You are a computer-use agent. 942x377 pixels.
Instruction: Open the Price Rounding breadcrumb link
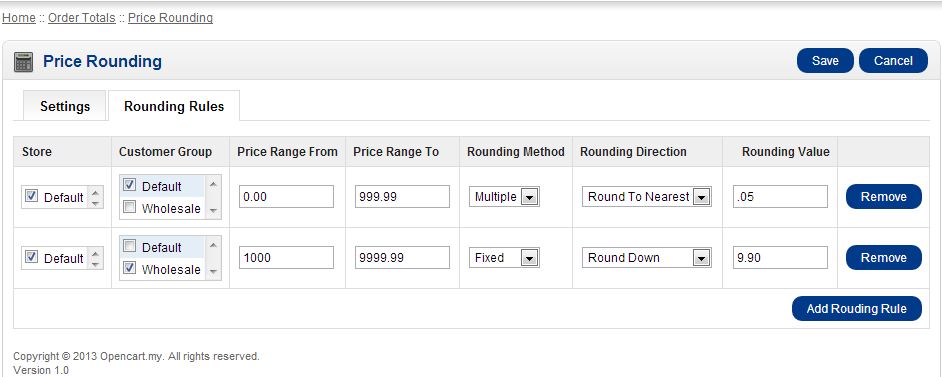[171, 18]
